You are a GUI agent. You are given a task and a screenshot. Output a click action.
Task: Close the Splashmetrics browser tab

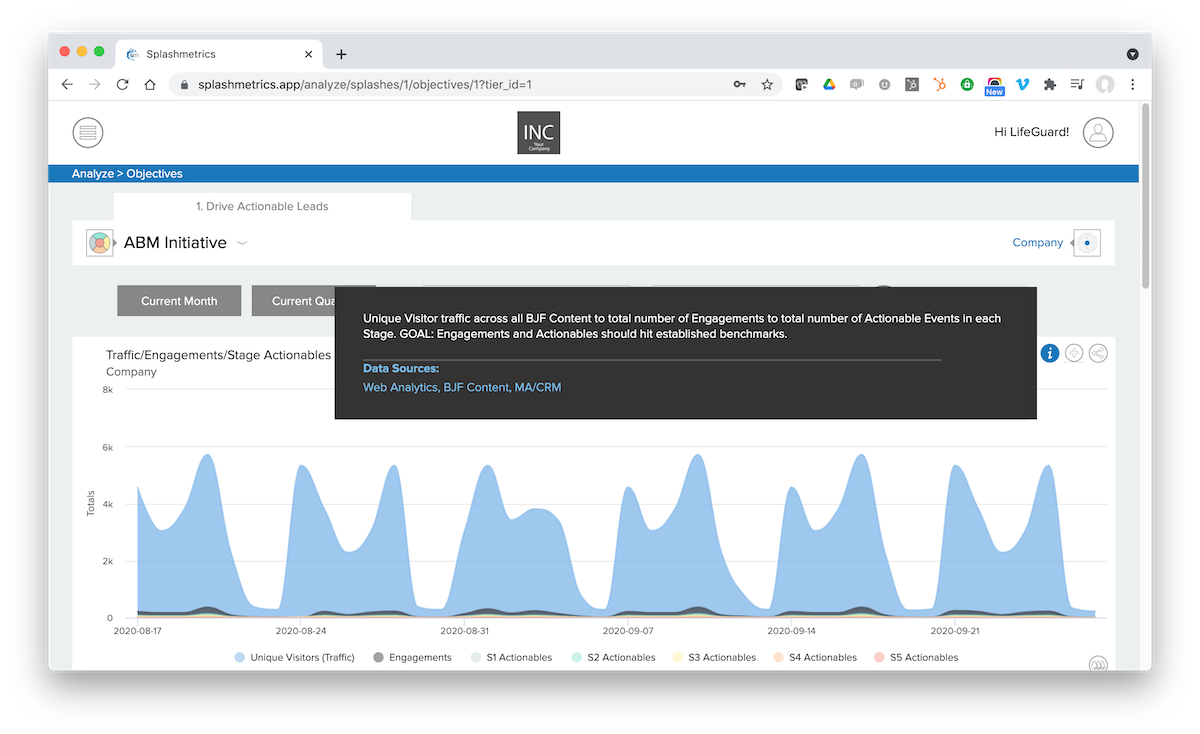tap(309, 54)
